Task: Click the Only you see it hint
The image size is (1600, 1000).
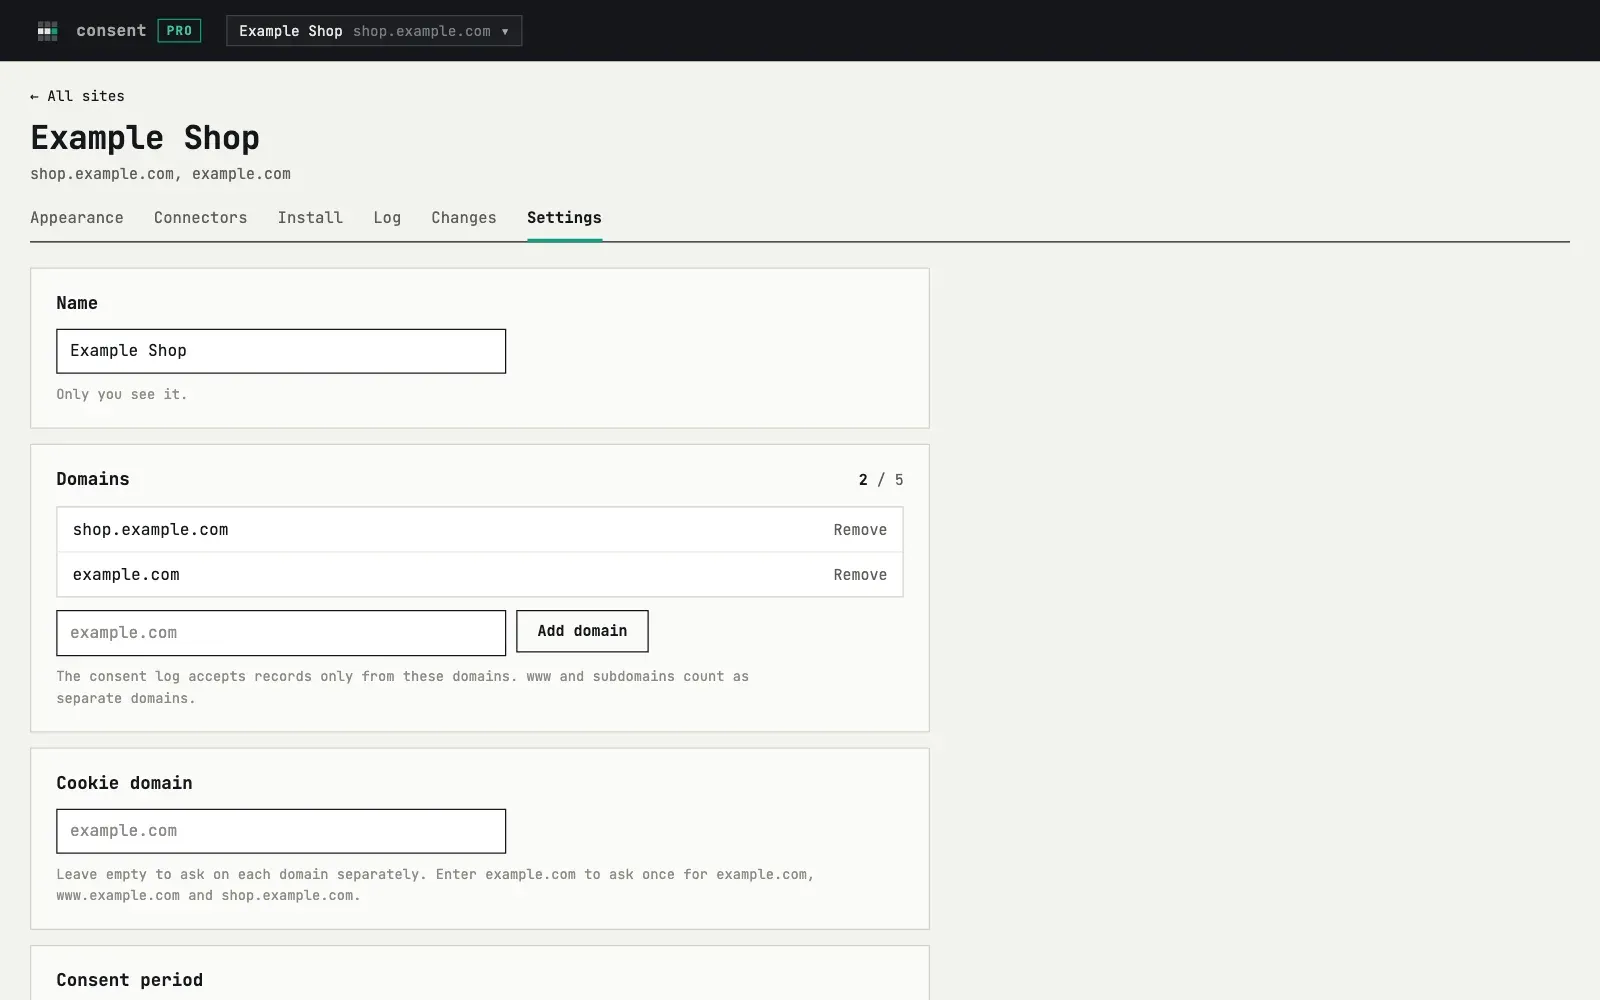Action: (122, 395)
